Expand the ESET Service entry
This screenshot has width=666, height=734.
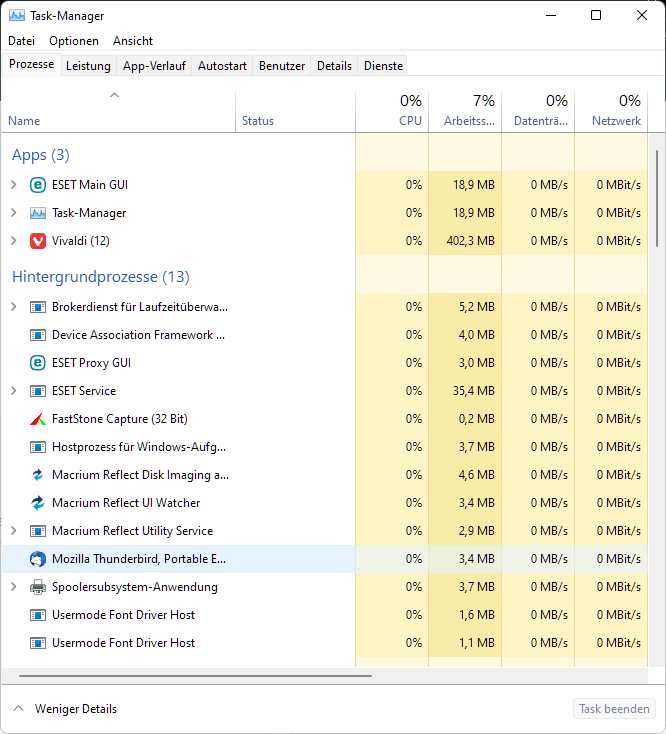[x=14, y=390]
